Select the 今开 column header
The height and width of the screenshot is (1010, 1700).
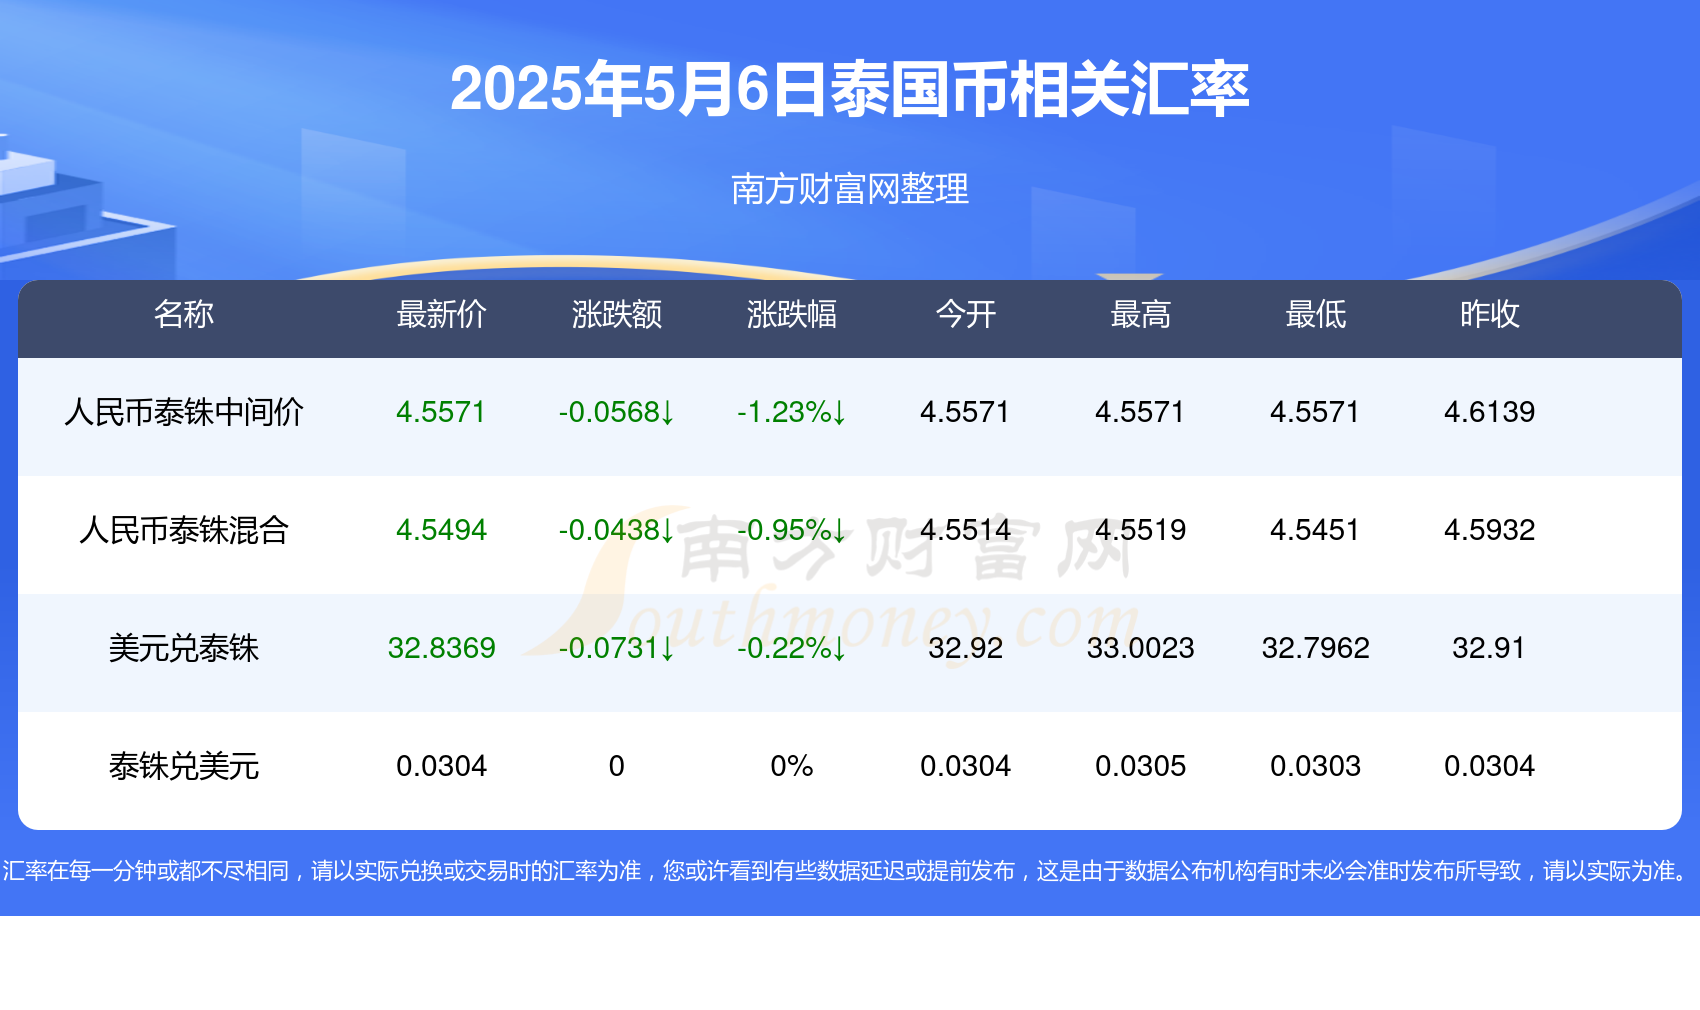point(966,315)
